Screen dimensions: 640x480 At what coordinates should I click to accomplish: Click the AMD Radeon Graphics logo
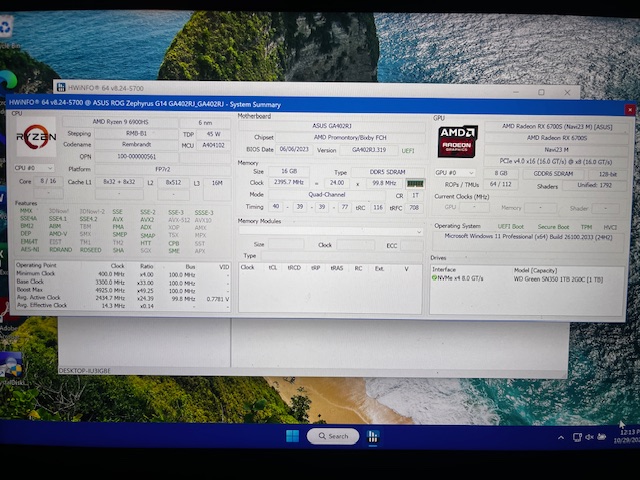click(457, 141)
